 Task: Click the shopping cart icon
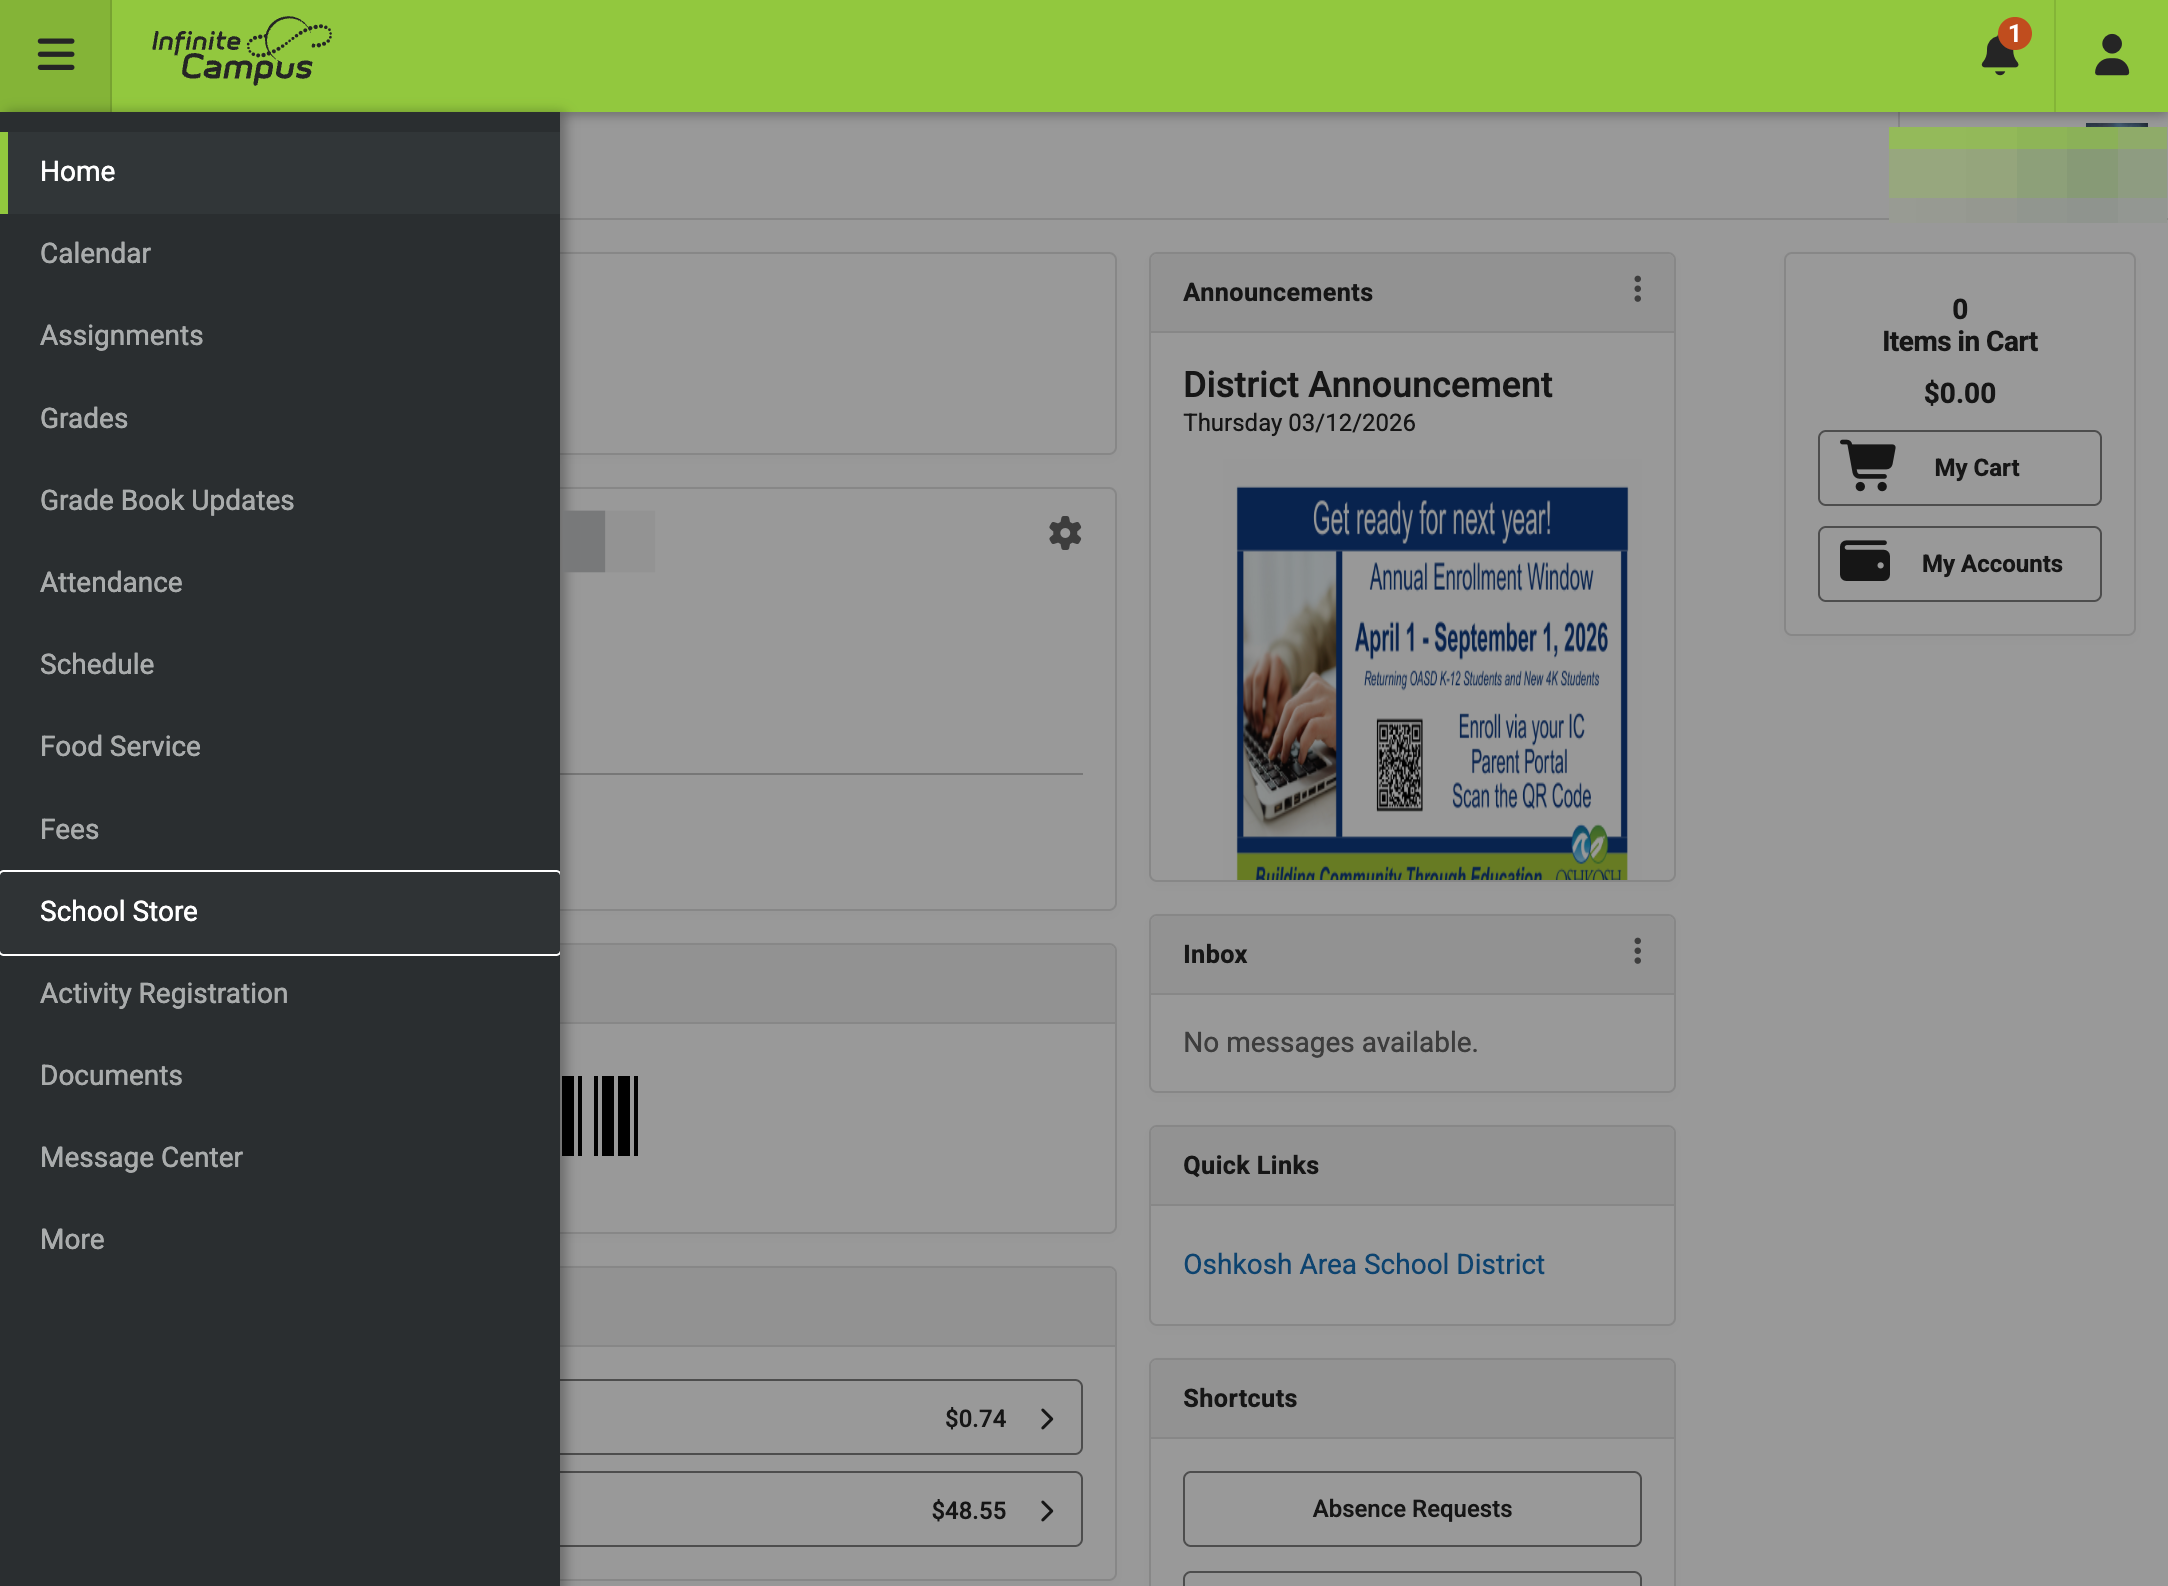click(x=1868, y=466)
